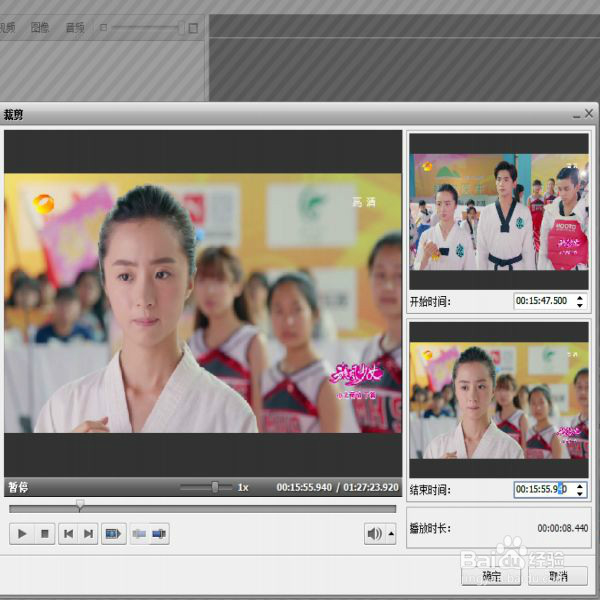Set the end point marker icon
This screenshot has height=600, width=600.
click(159, 533)
